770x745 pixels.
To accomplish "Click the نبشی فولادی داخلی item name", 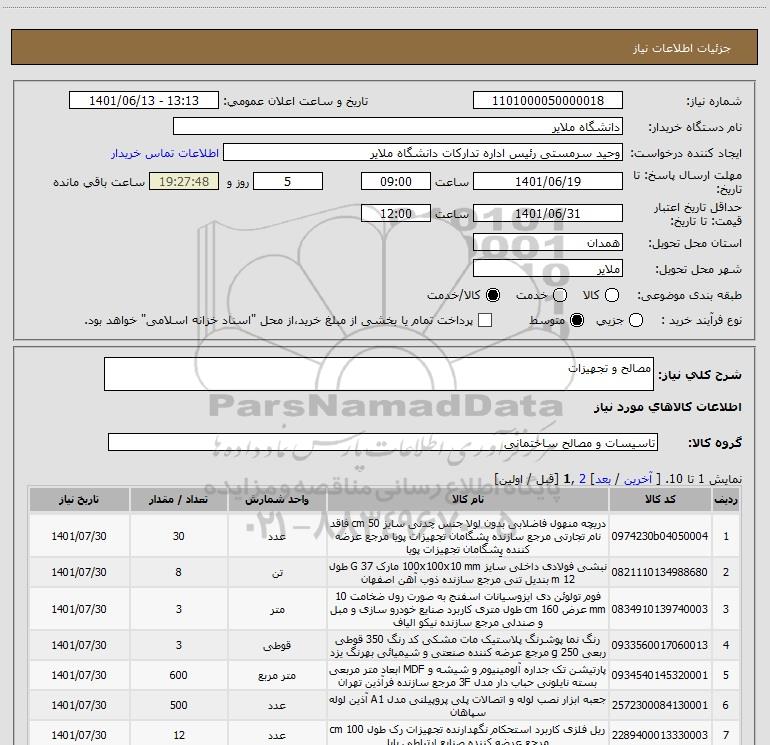I will tap(468, 573).
